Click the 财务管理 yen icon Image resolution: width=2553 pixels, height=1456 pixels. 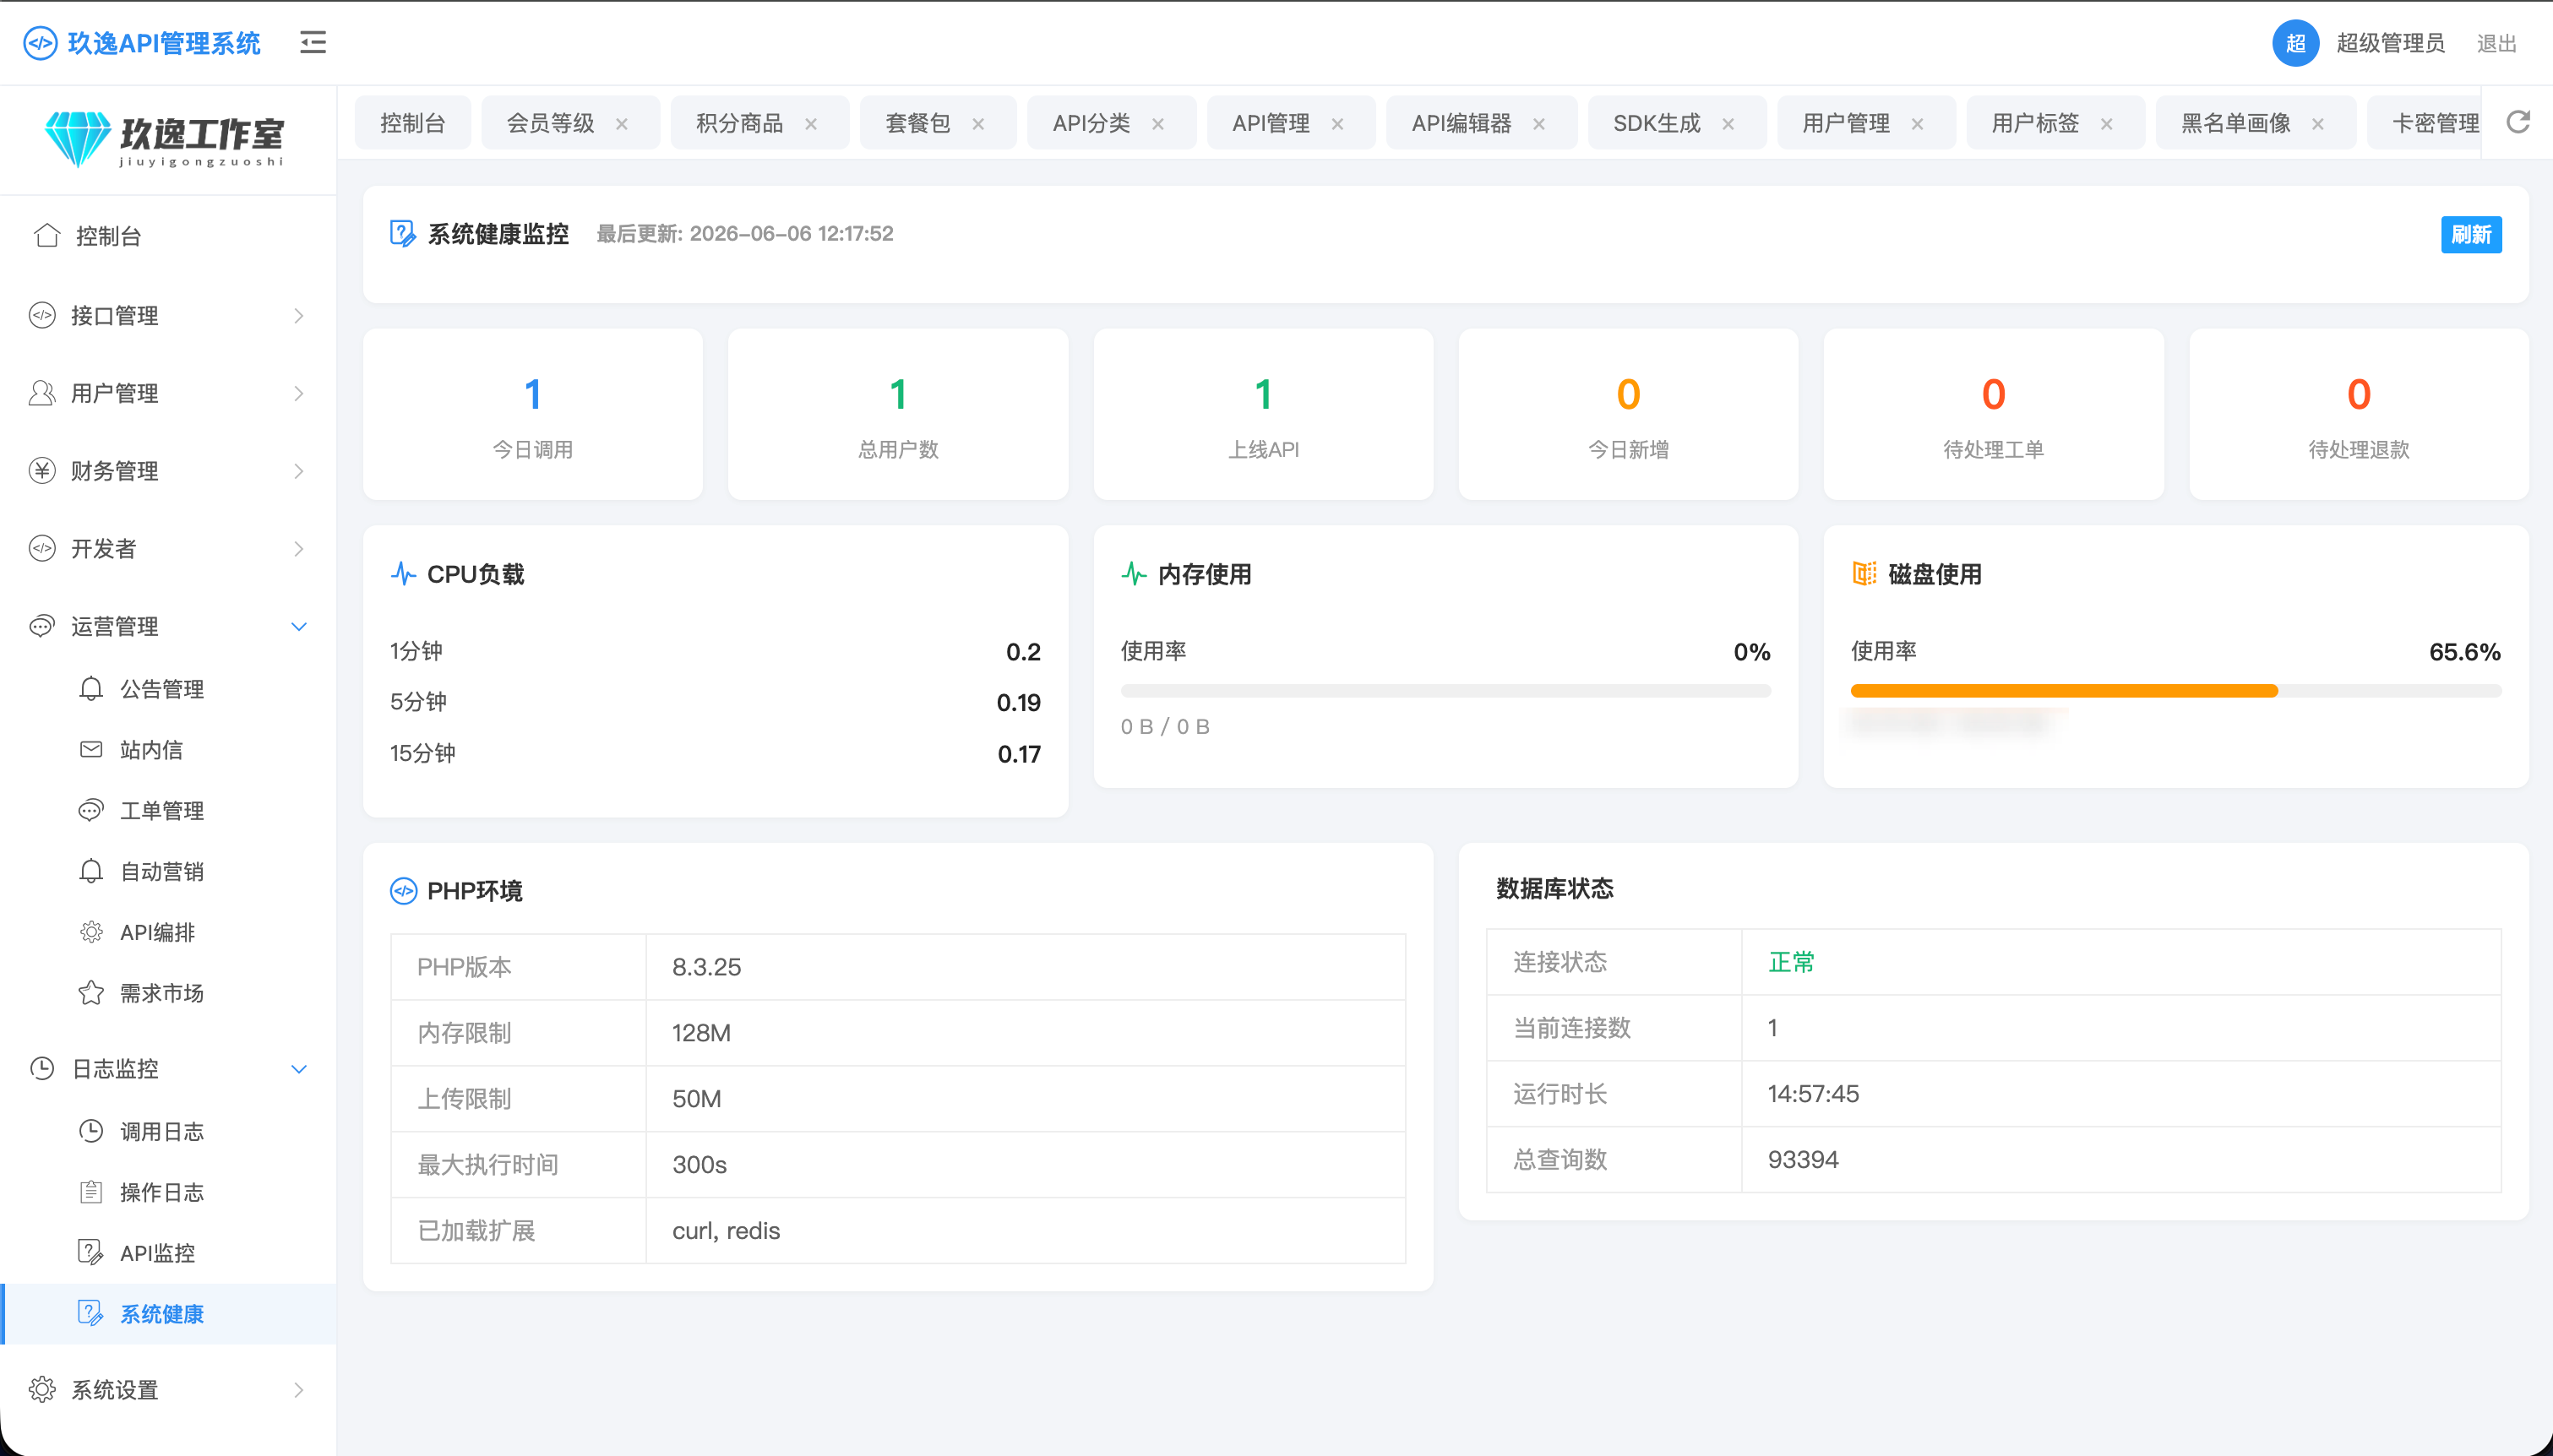click(42, 470)
